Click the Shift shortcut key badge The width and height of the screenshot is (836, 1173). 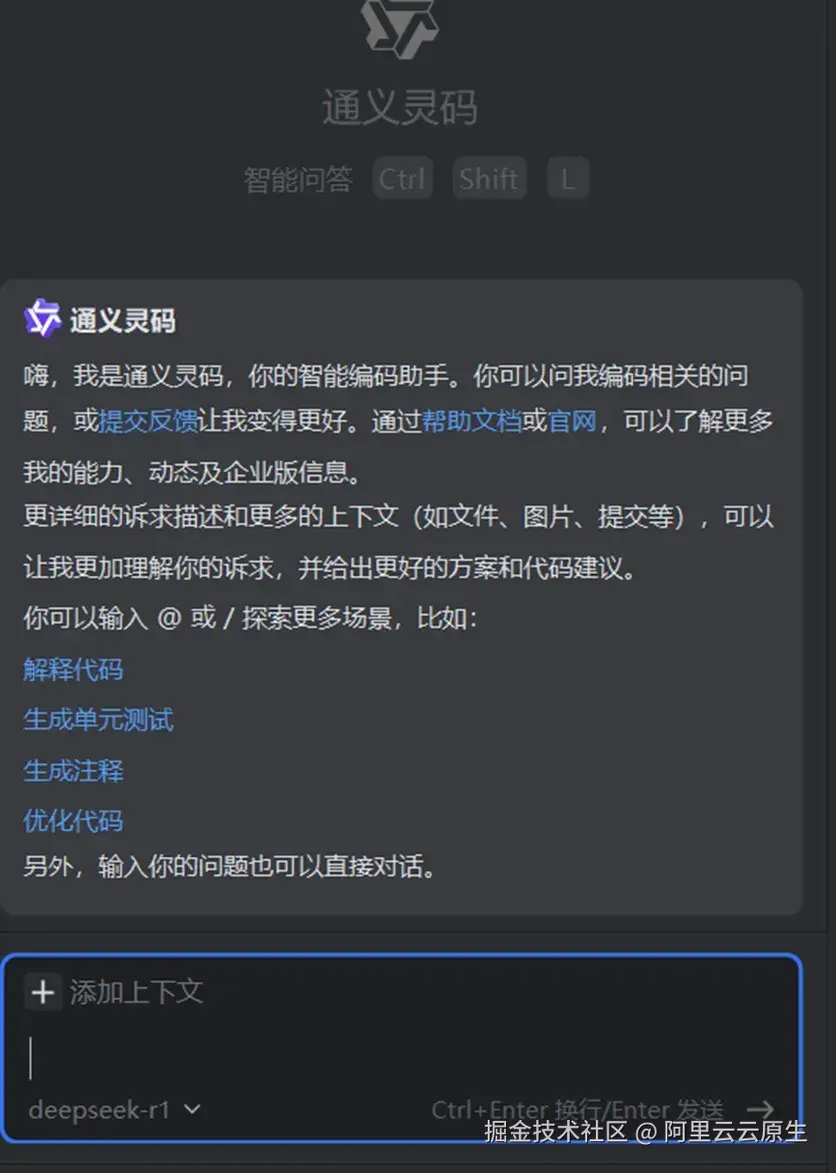489,178
